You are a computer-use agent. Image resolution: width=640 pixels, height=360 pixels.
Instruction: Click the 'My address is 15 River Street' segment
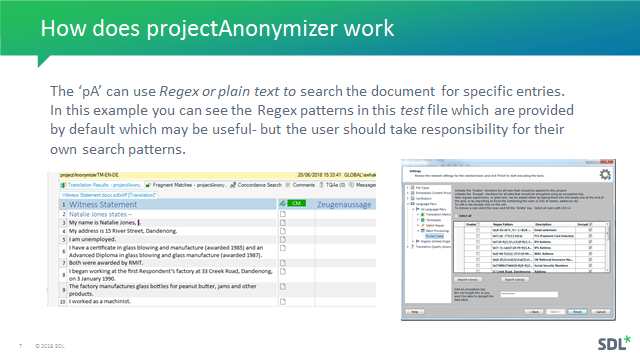(123, 231)
